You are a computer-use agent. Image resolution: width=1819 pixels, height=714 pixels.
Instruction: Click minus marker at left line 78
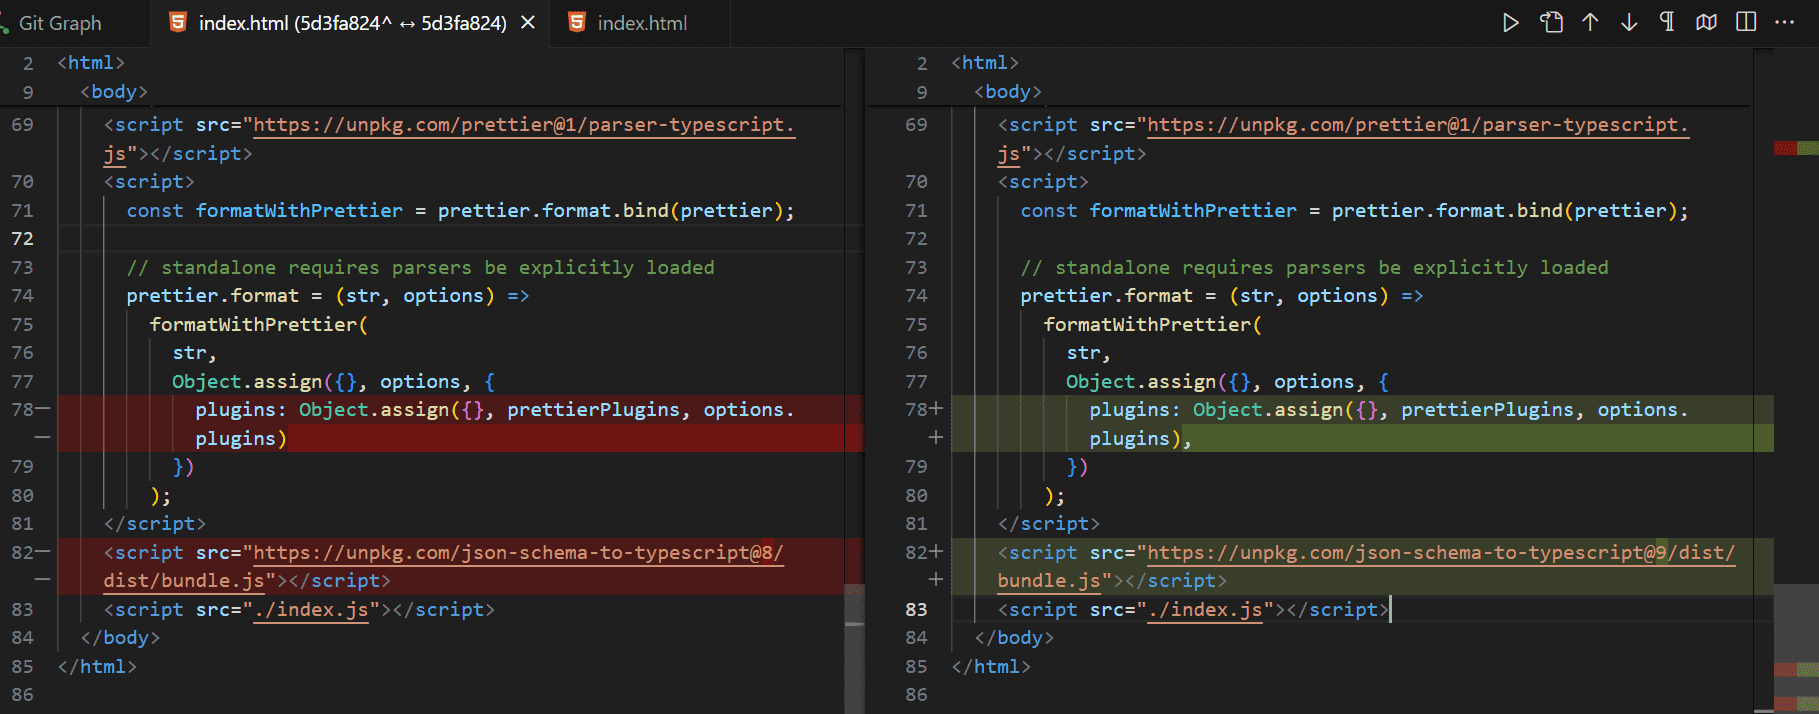click(x=43, y=409)
